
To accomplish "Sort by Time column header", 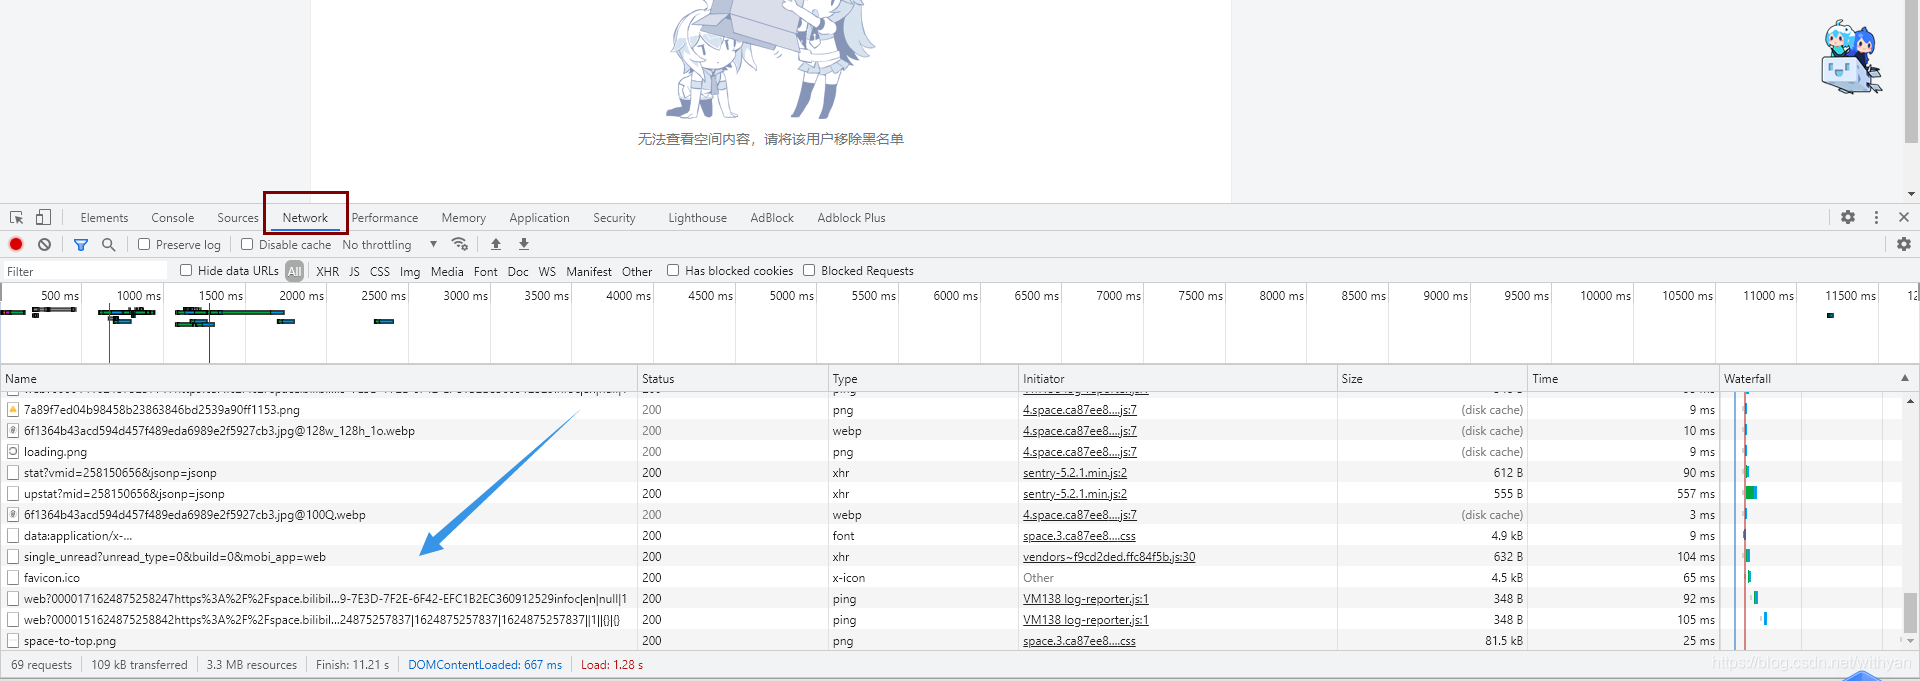I will tap(1623, 378).
